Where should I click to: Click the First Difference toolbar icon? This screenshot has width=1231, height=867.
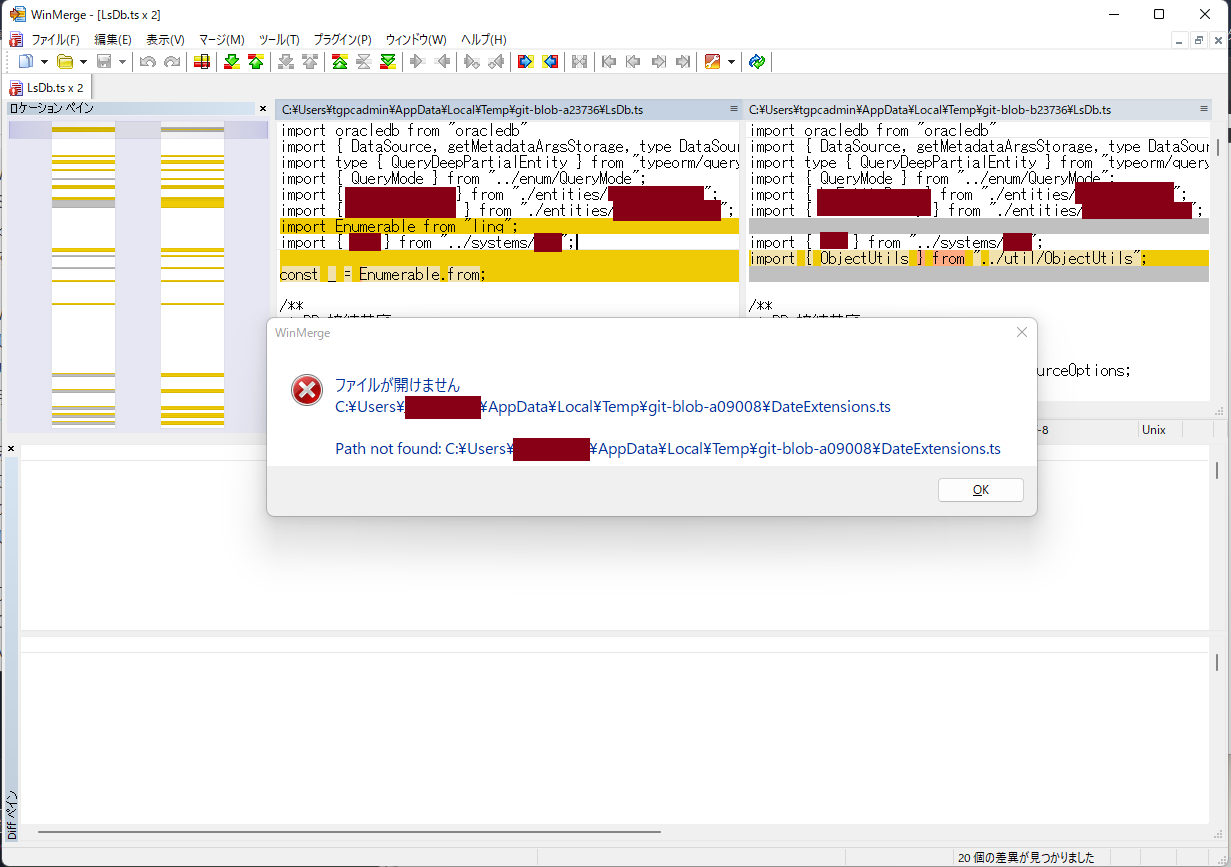point(339,62)
